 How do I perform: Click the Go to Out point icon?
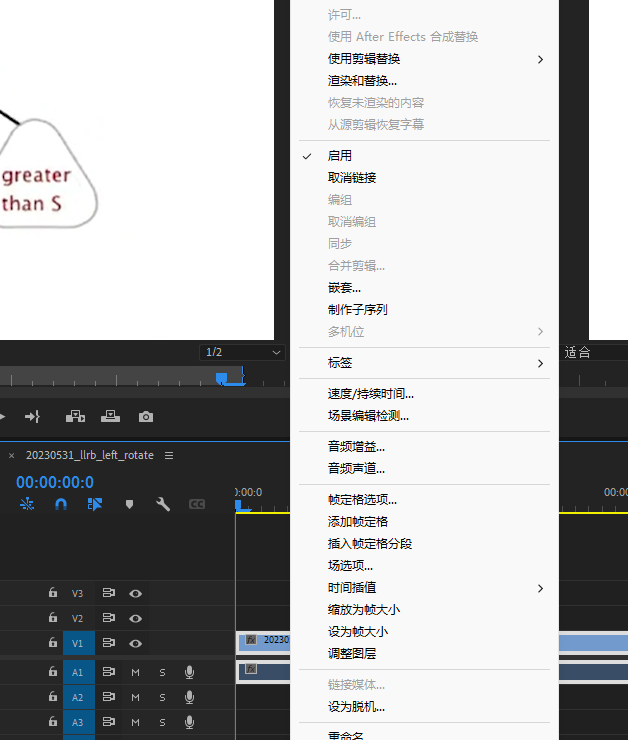click(32, 416)
